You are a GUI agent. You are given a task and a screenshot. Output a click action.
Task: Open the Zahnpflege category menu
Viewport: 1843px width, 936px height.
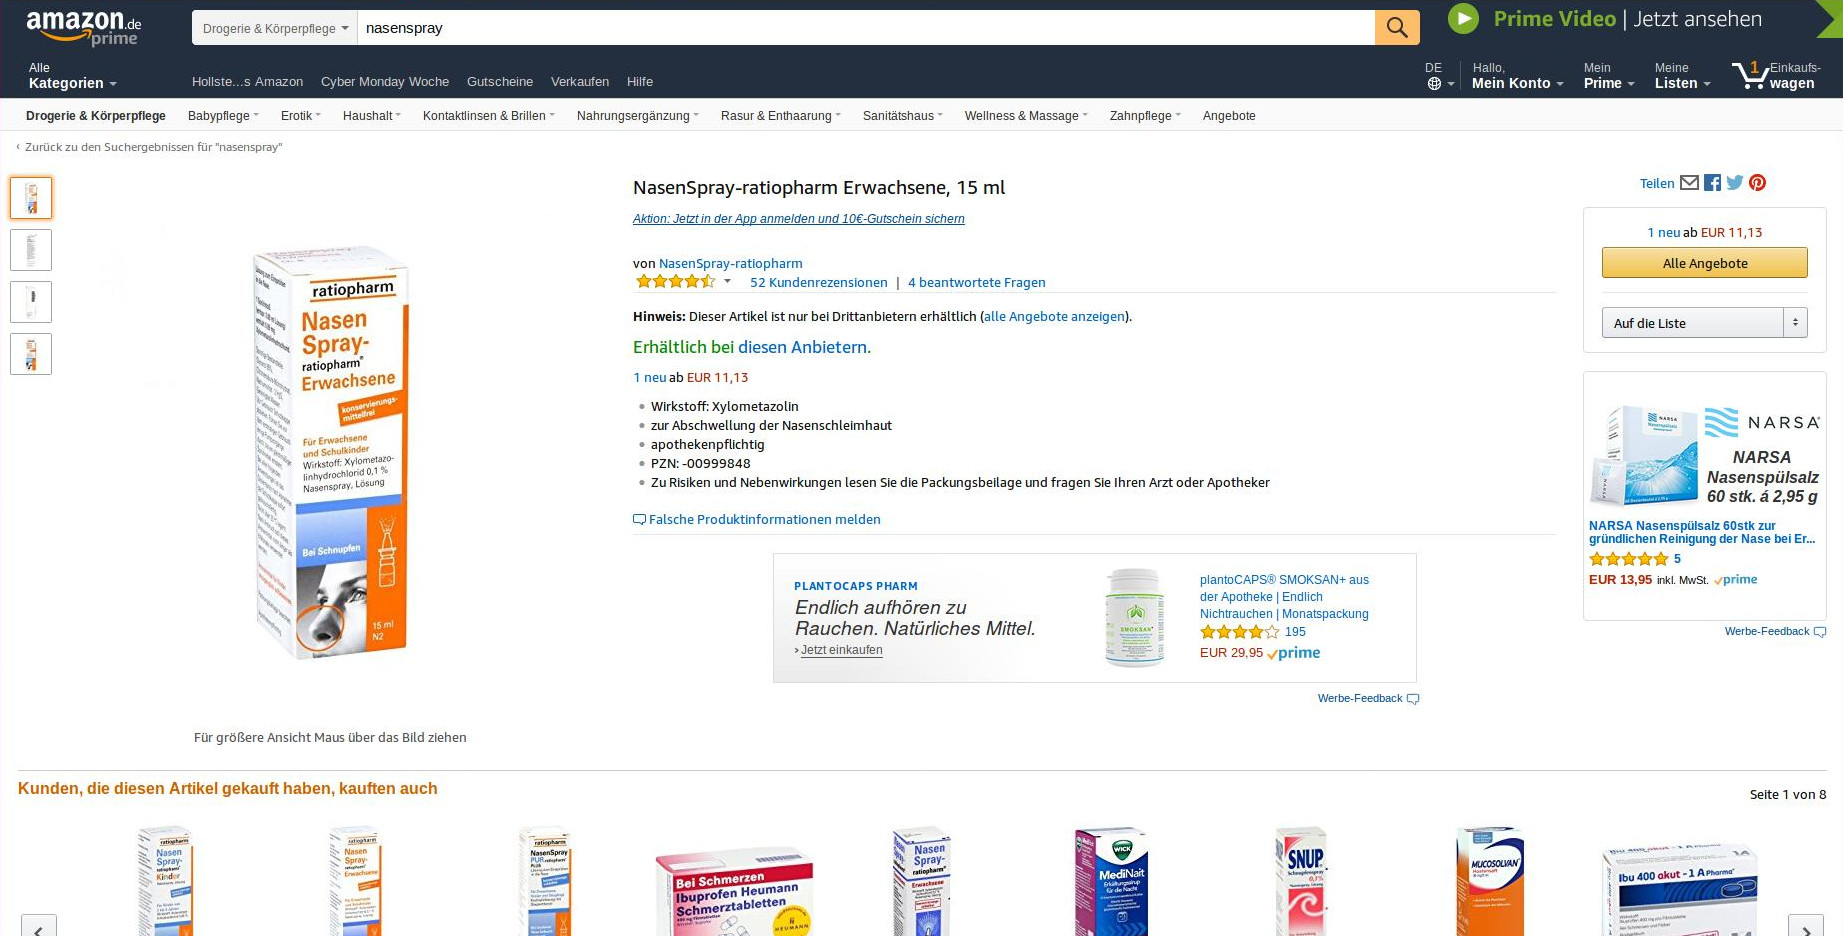pos(1144,116)
